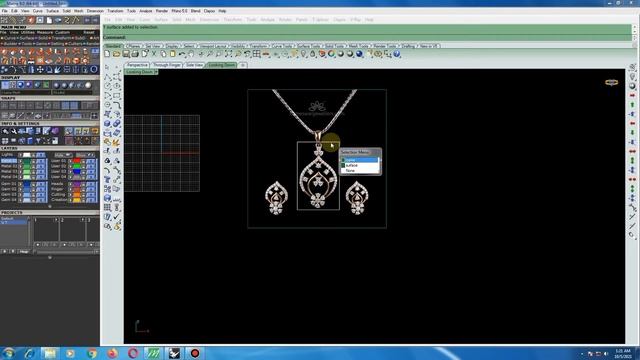
Task: Select the Fillet curve tool in vertical toolbar
Action: (117, 105)
